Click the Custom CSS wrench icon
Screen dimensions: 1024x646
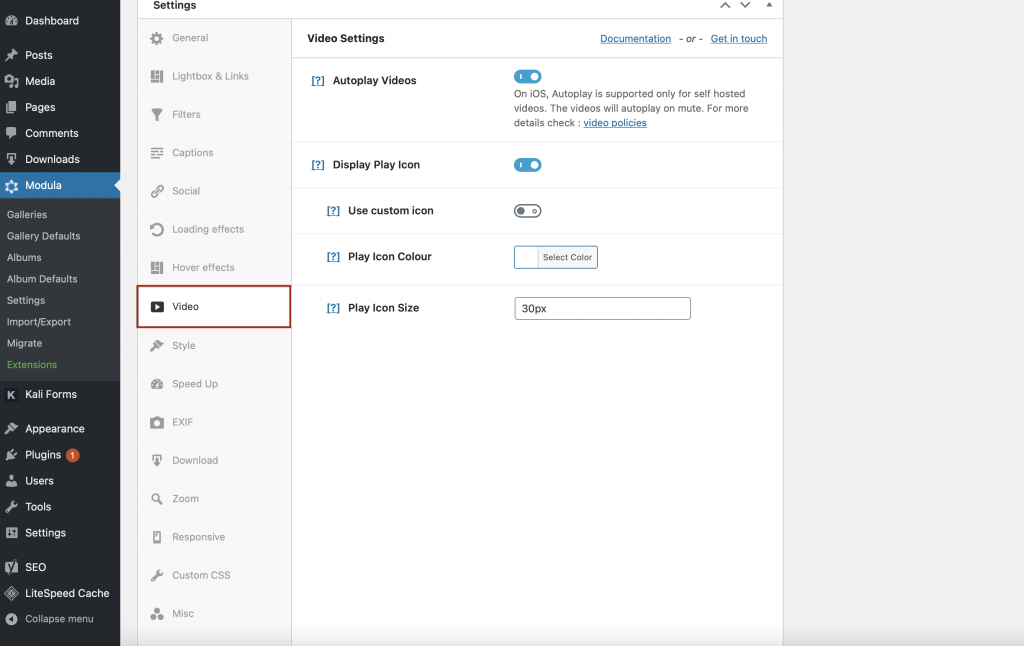click(x=157, y=575)
